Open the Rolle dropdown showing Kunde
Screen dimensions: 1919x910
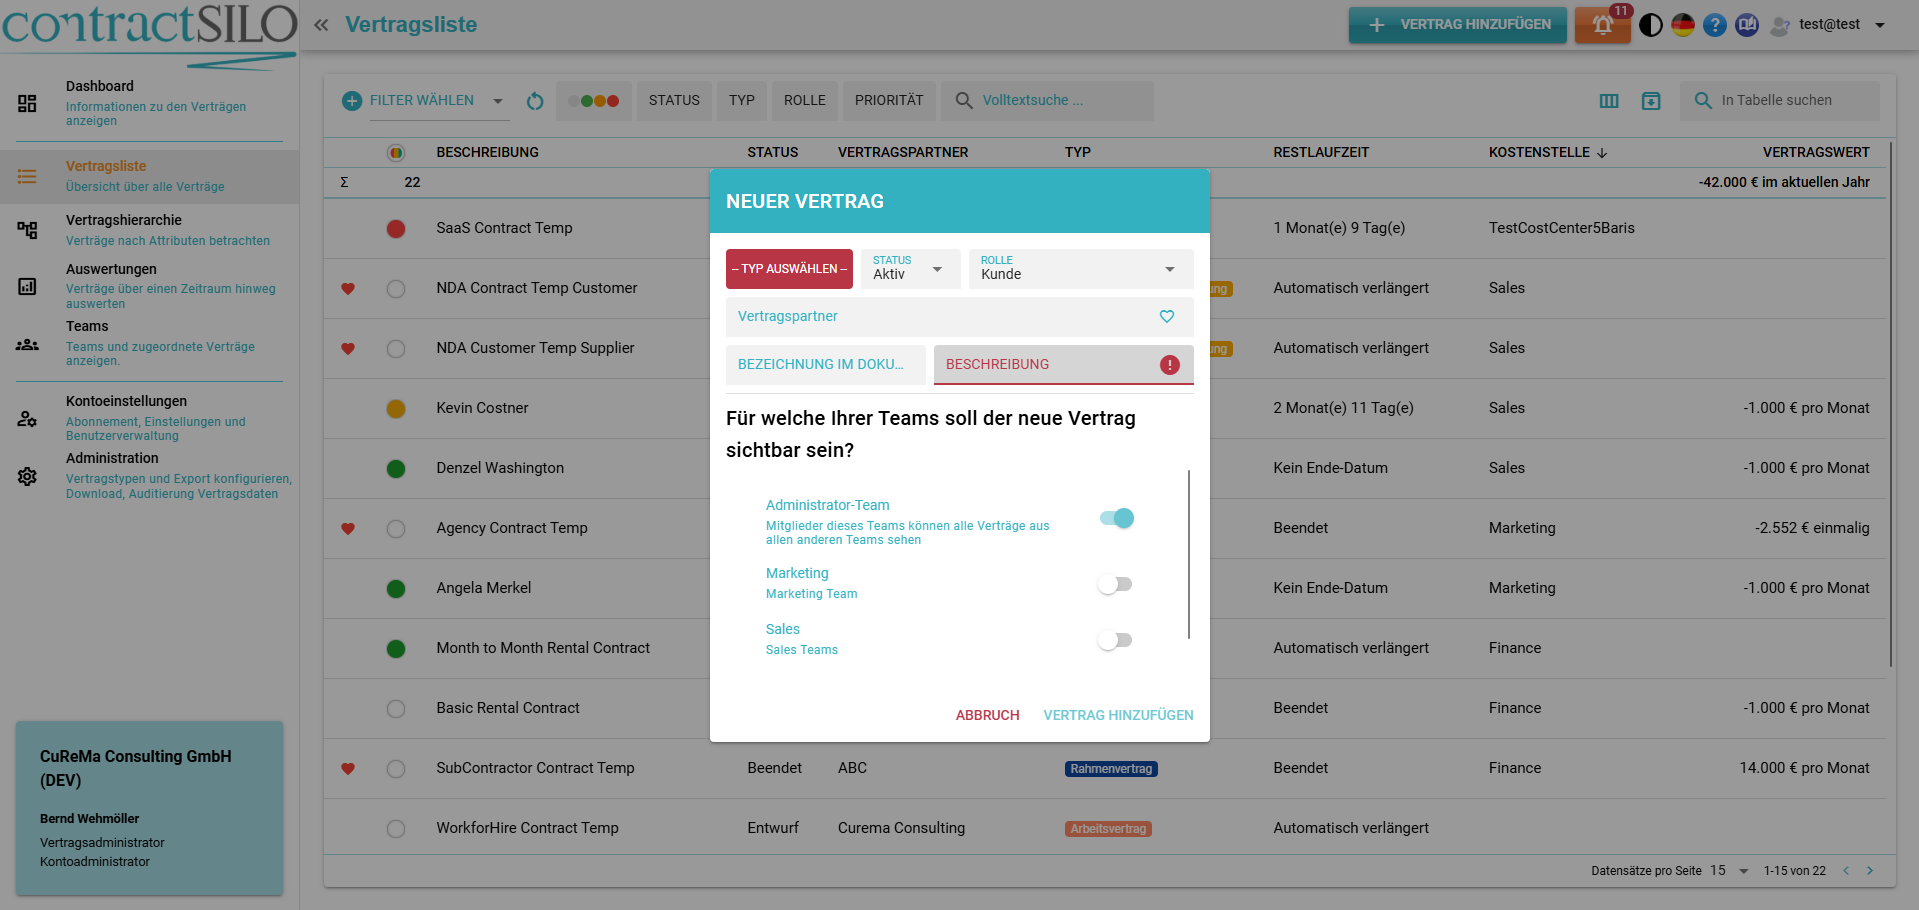(1080, 269)
